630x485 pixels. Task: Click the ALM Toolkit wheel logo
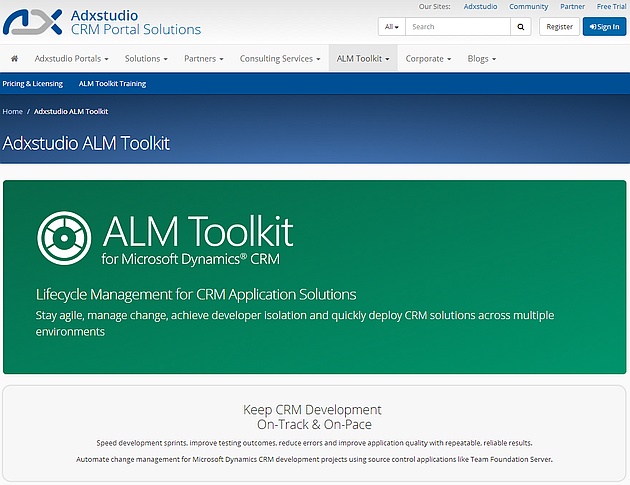(64, 238)
